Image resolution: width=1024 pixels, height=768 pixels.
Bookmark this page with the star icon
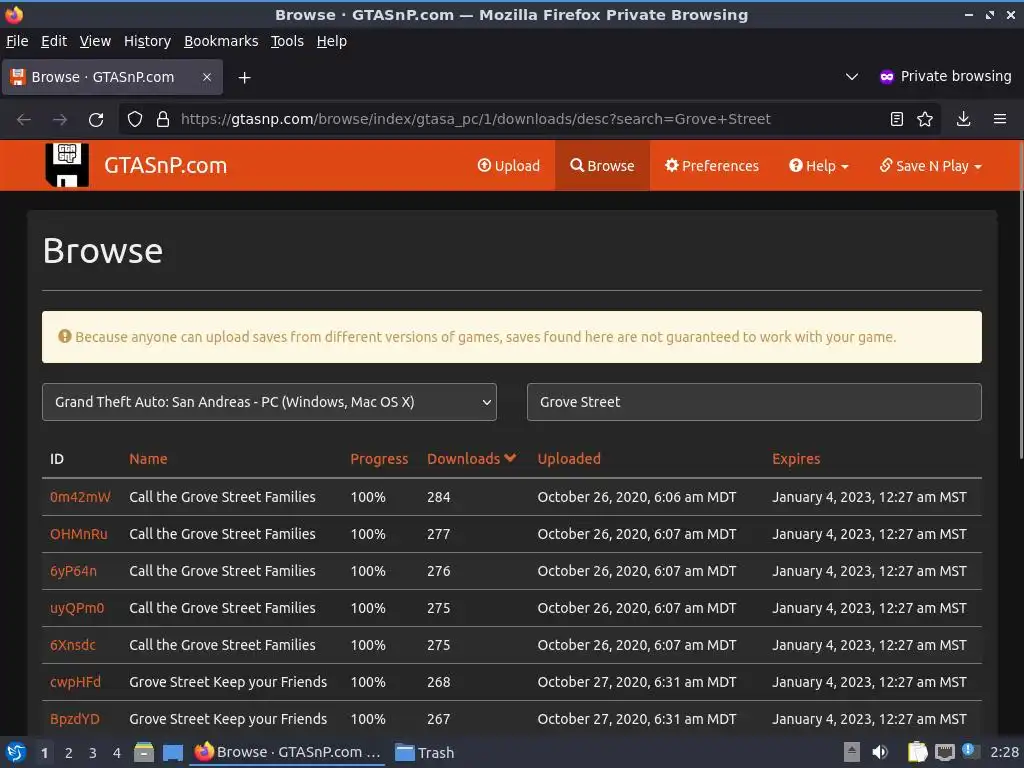coord(925,119)
